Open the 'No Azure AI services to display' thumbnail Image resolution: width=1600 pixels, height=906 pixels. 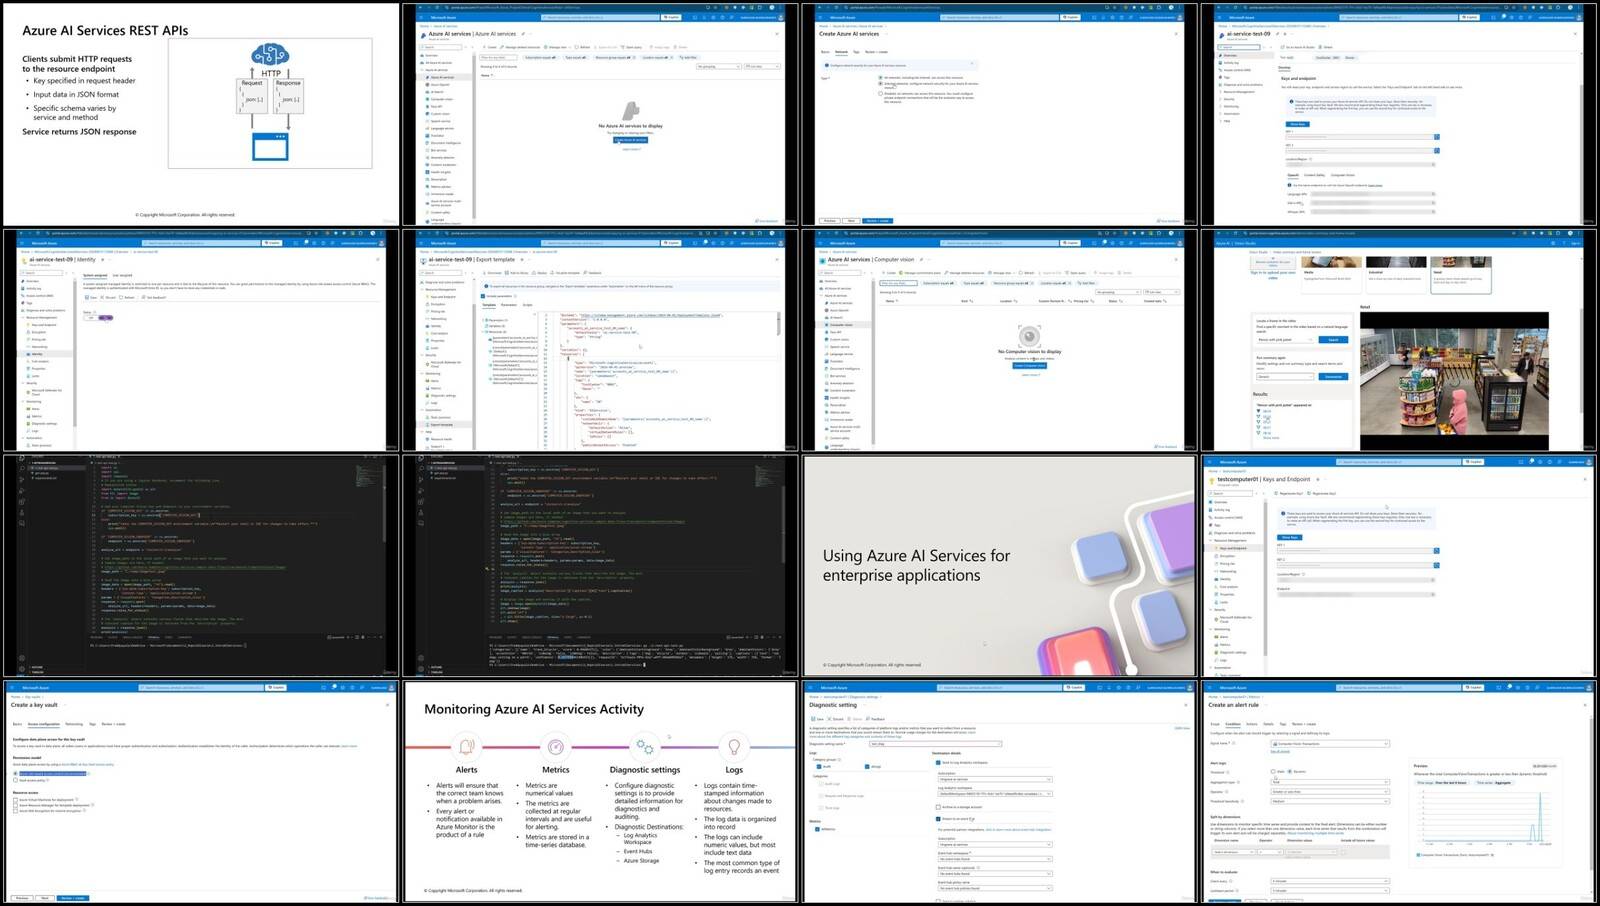tap(600, 115)
